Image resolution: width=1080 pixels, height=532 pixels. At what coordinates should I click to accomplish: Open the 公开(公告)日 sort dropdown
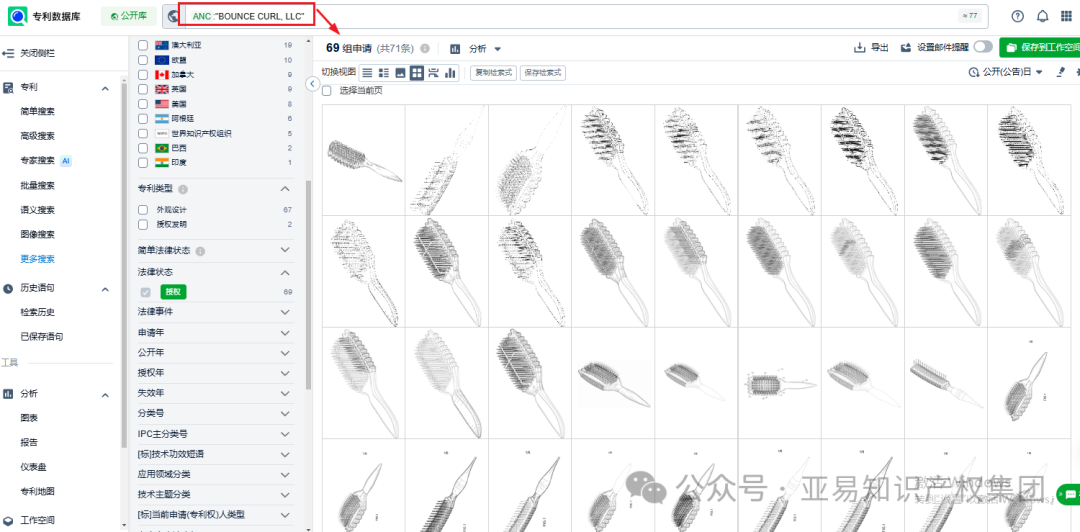tap(1006, 72)
